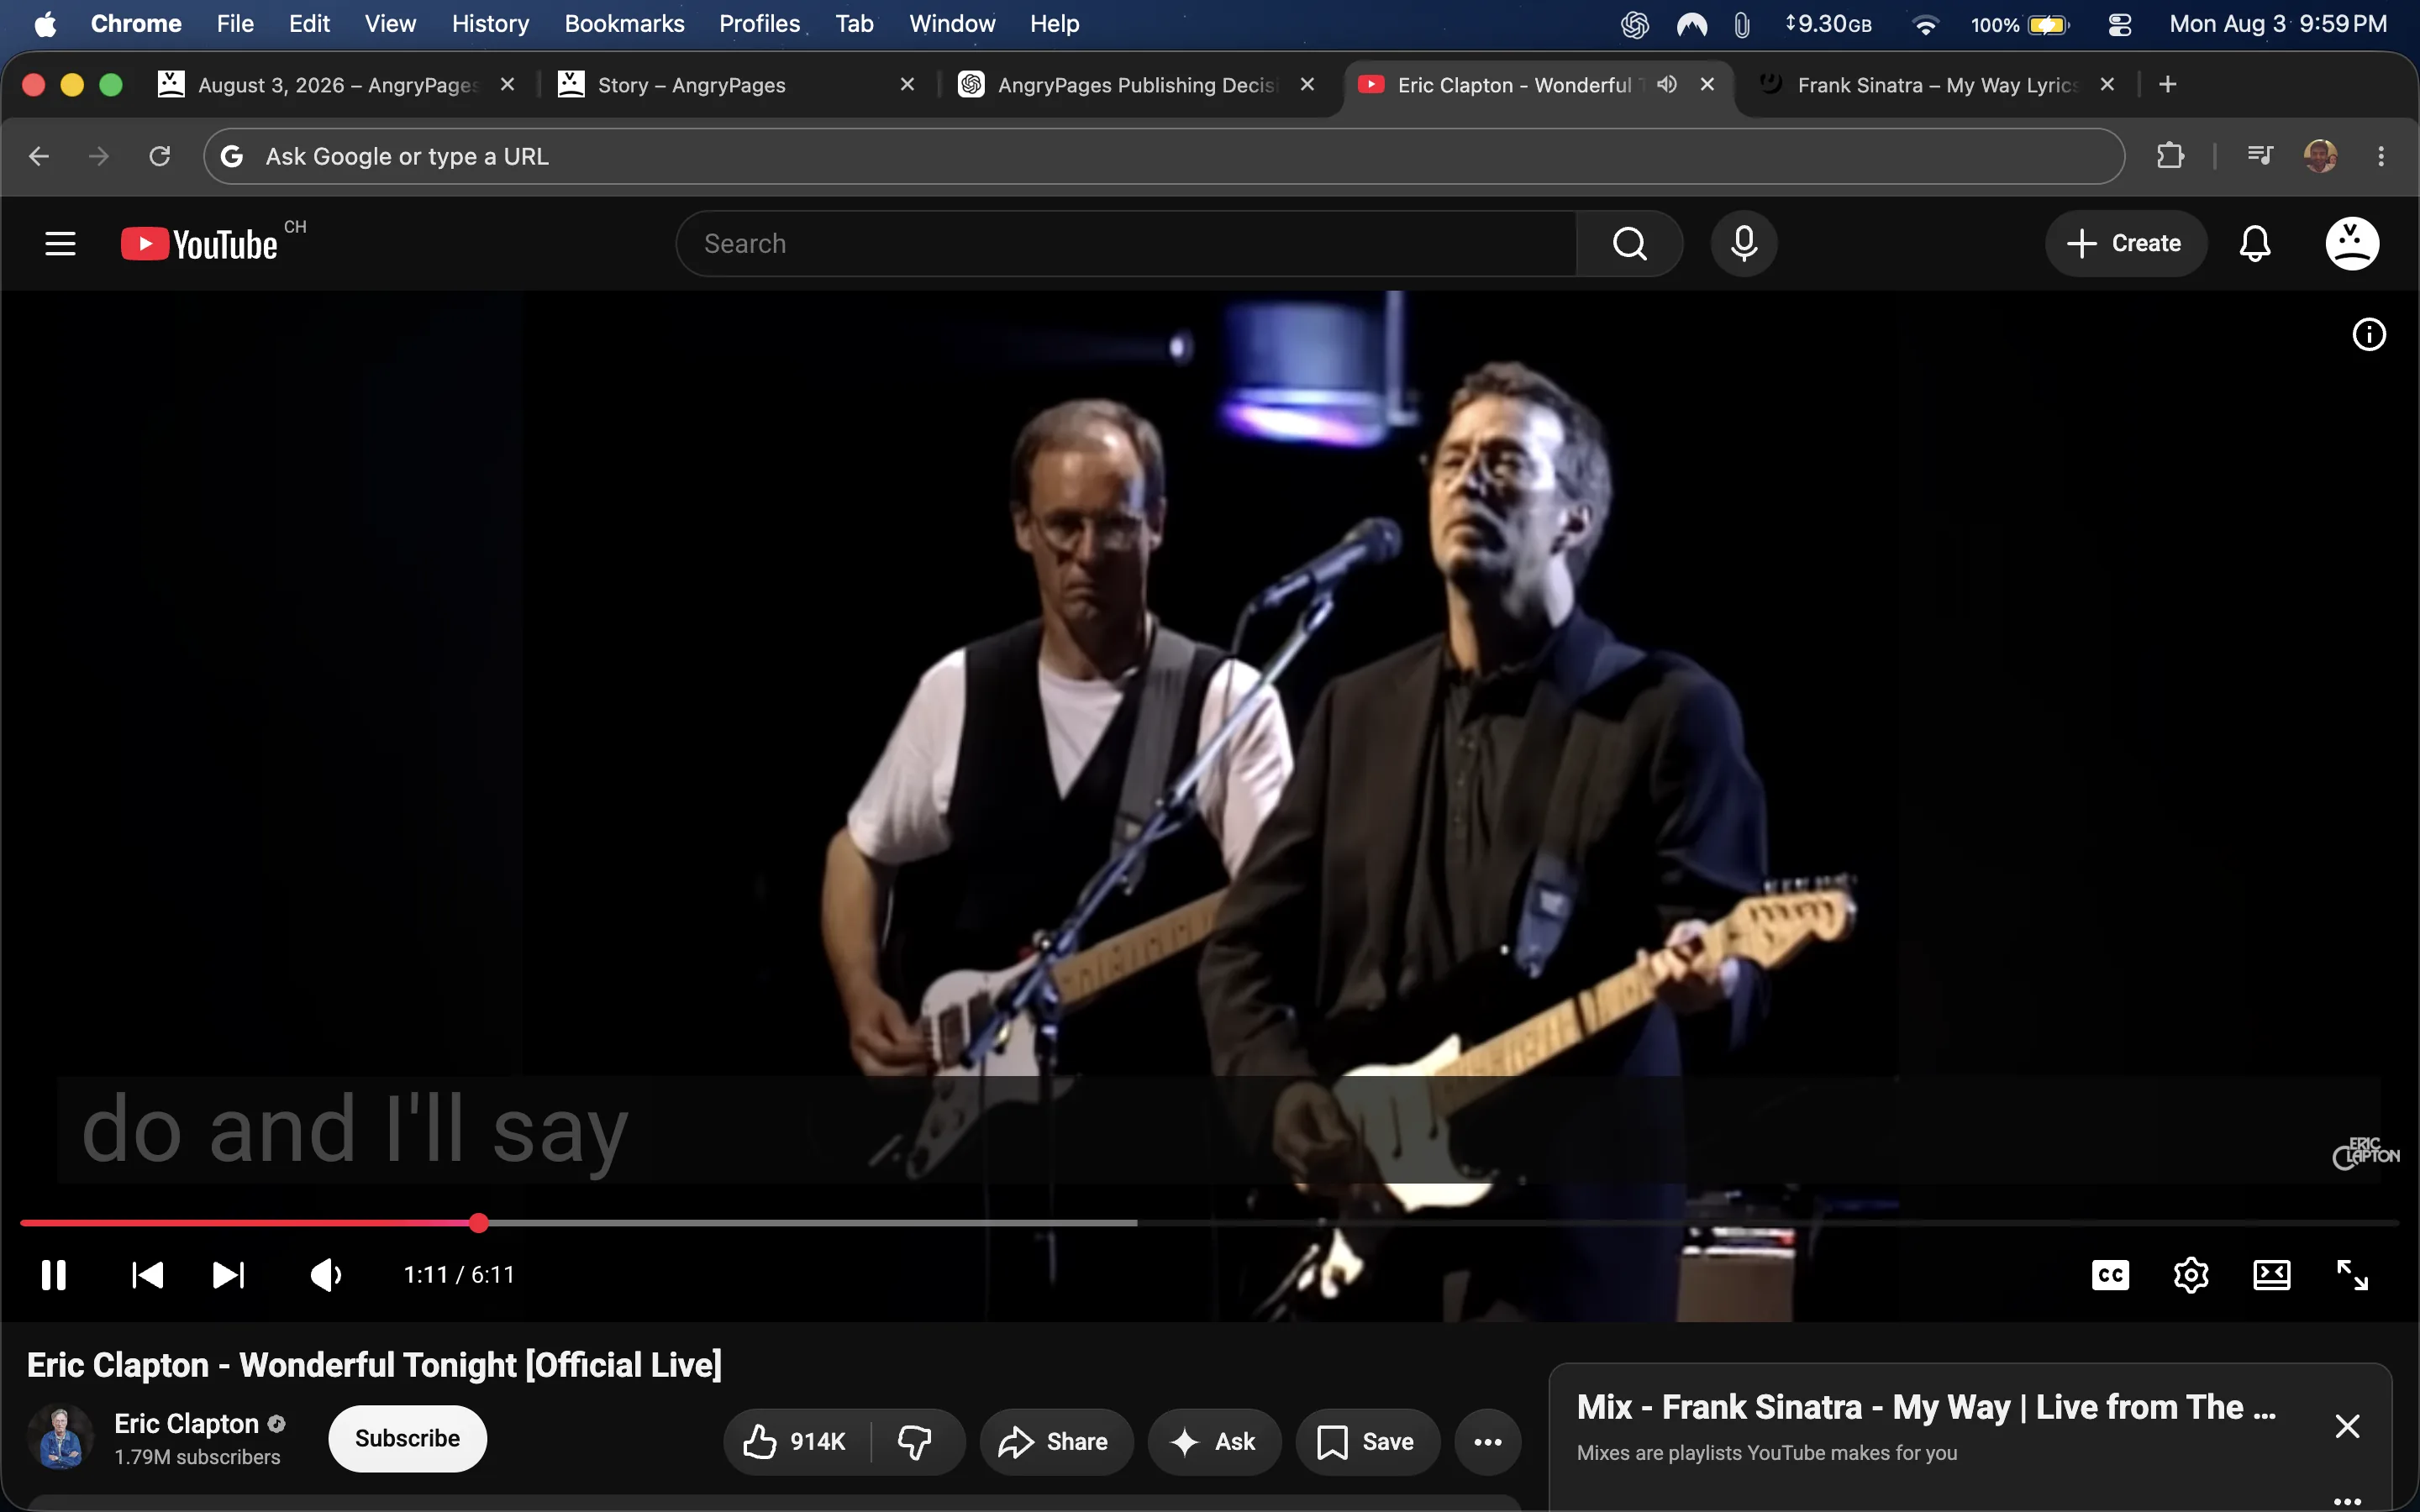Pause the video playback

pos(54,1275)
